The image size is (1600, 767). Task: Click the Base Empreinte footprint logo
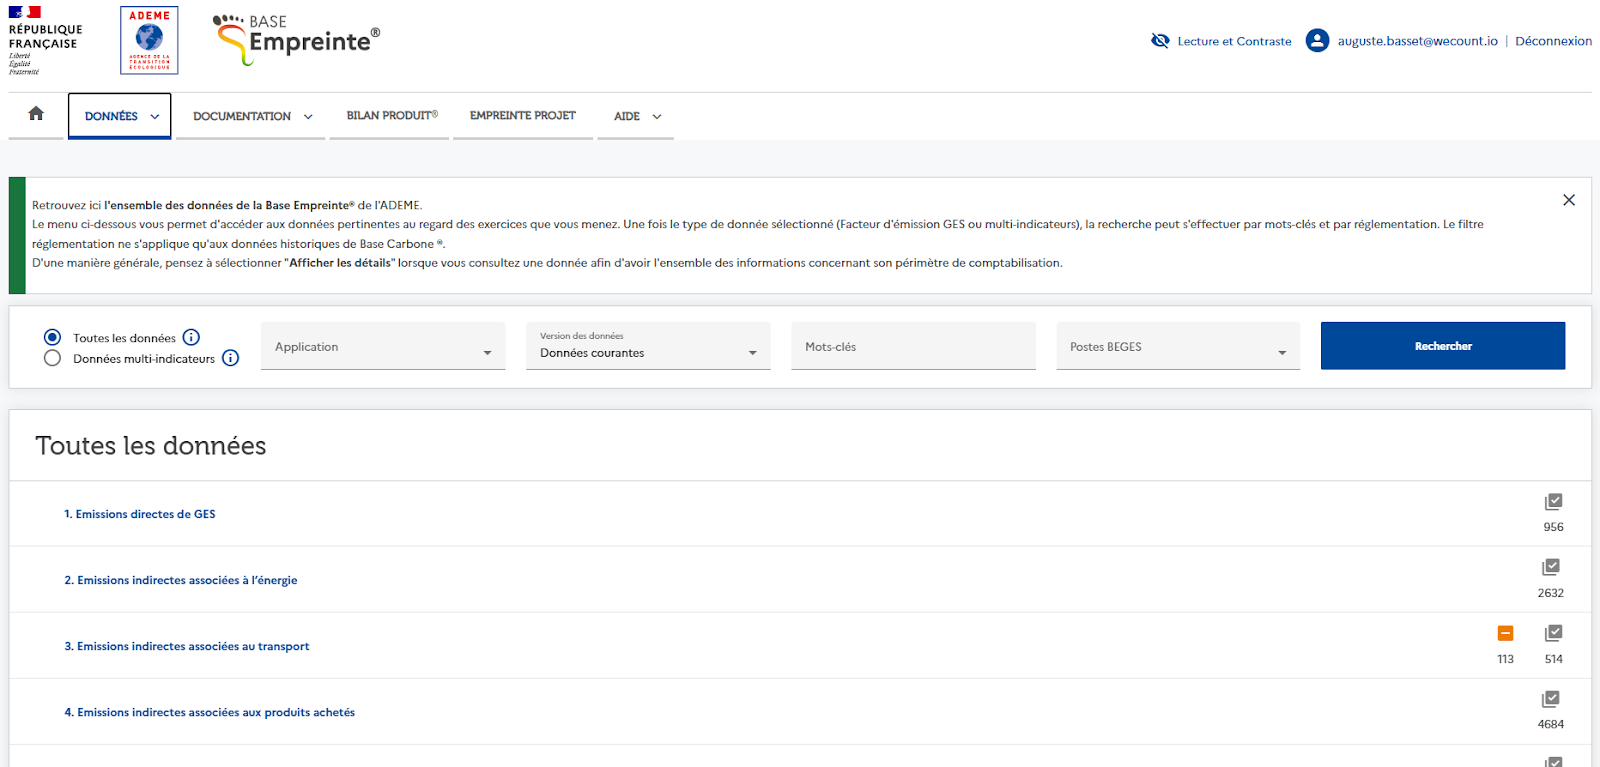[297, 40]
